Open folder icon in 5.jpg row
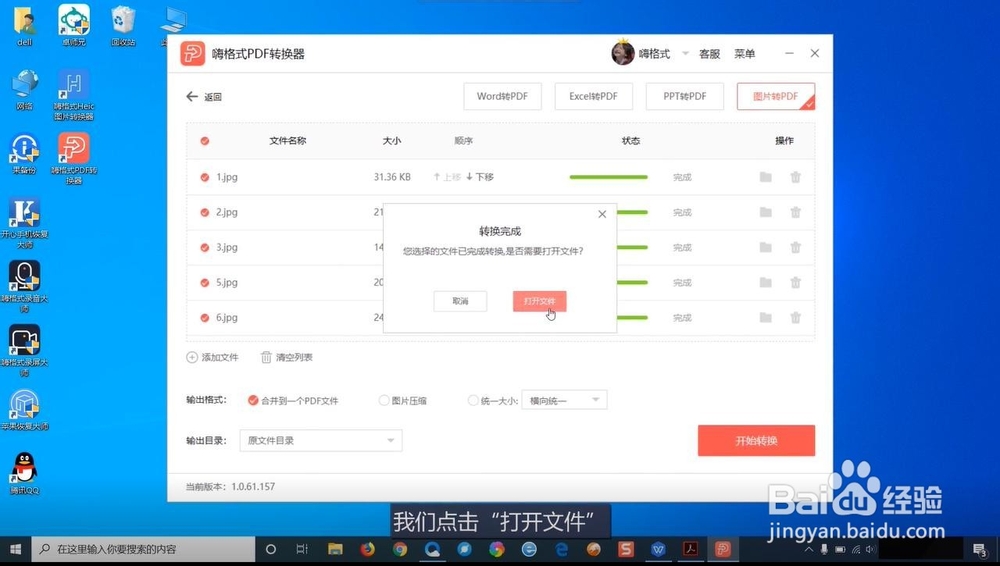1000x566 pixels. point(765,282)
